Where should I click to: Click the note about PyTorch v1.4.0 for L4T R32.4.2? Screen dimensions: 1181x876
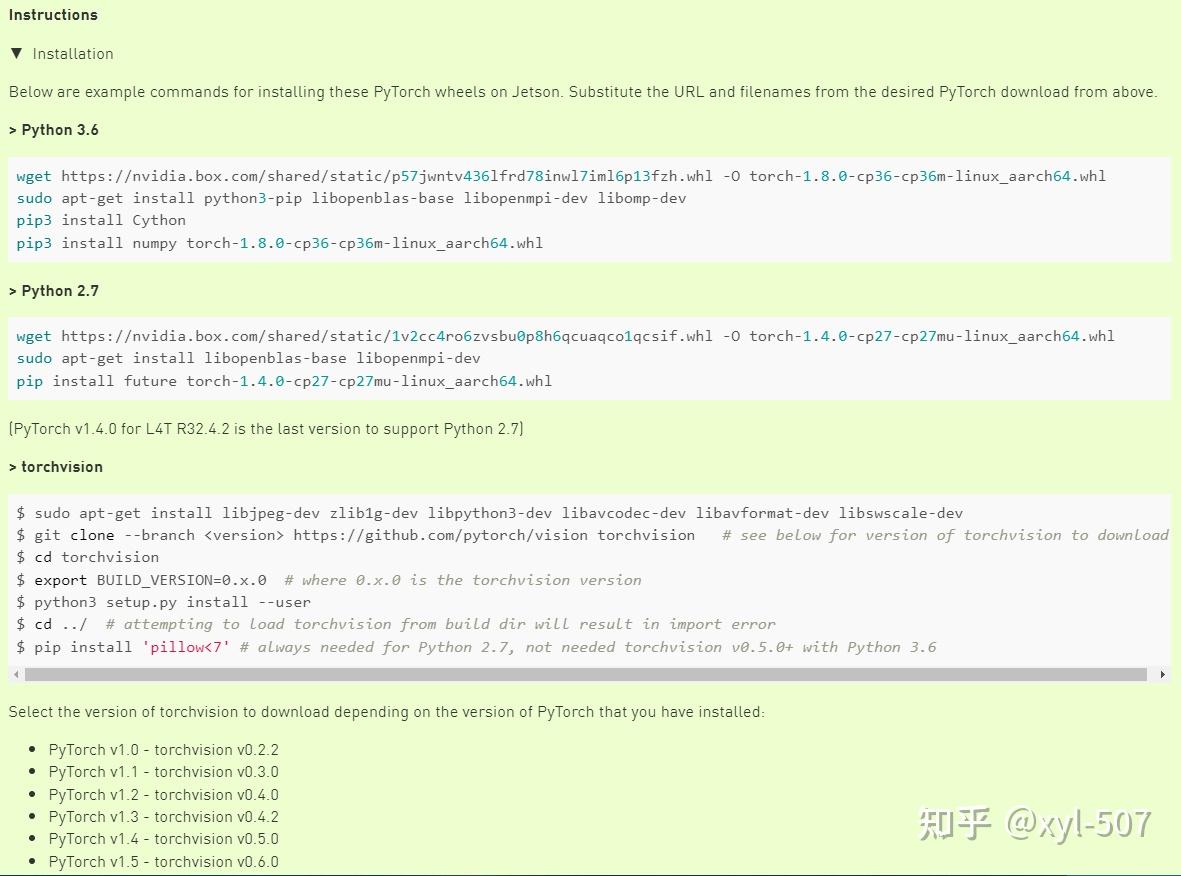(x=266, y=429)
